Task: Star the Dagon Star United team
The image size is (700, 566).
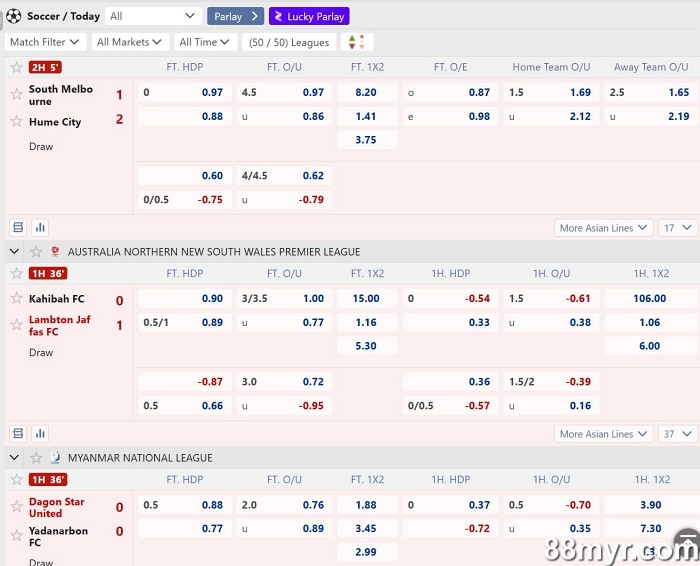Action: 17,506
